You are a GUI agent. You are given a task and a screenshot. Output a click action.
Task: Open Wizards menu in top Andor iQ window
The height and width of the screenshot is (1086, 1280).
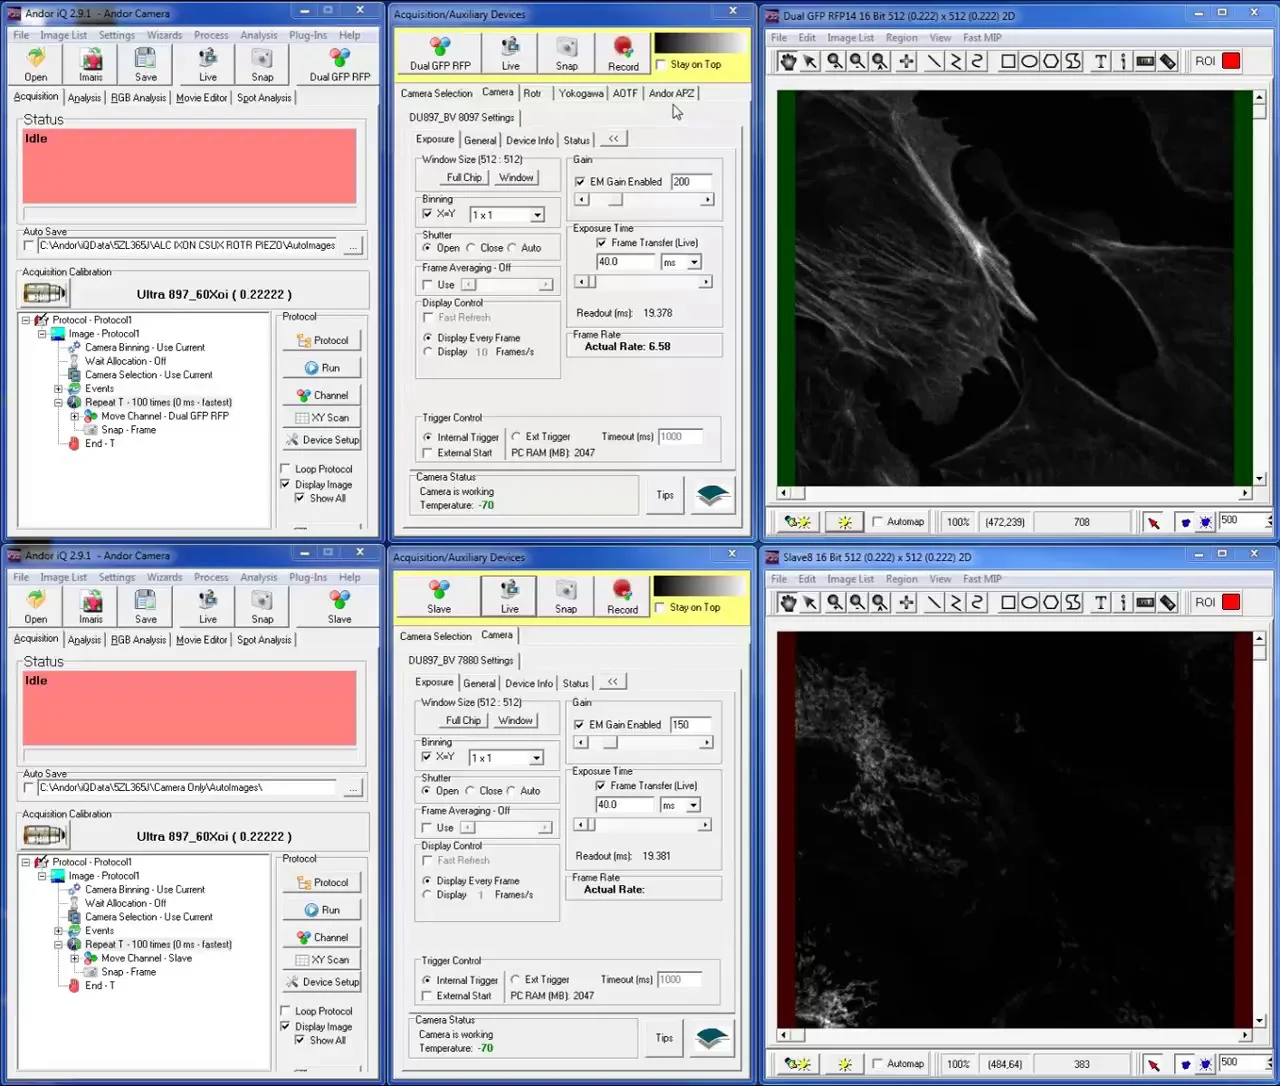point(164,35)
